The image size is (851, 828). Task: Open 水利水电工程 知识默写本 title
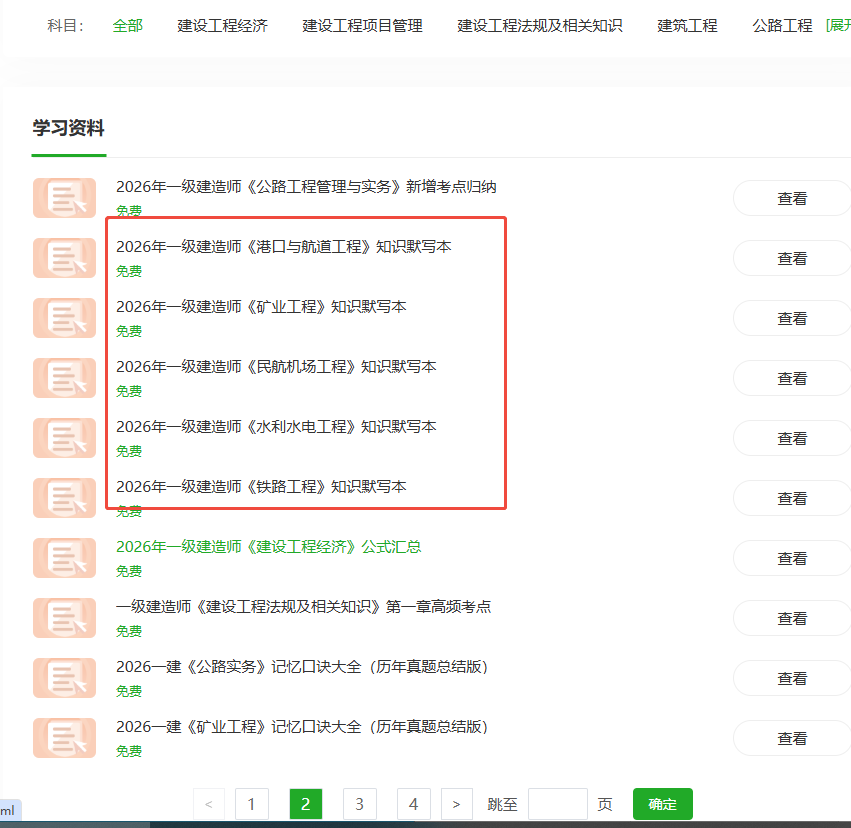click(x=276, y=426)
